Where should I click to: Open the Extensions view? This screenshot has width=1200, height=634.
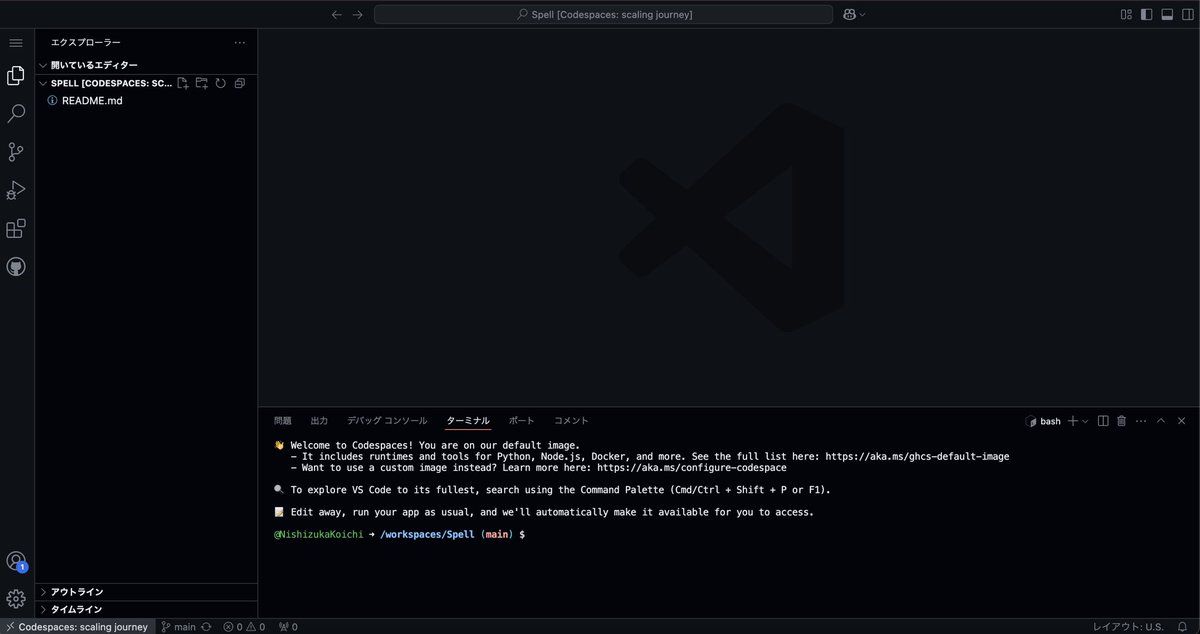pos(16,229)
